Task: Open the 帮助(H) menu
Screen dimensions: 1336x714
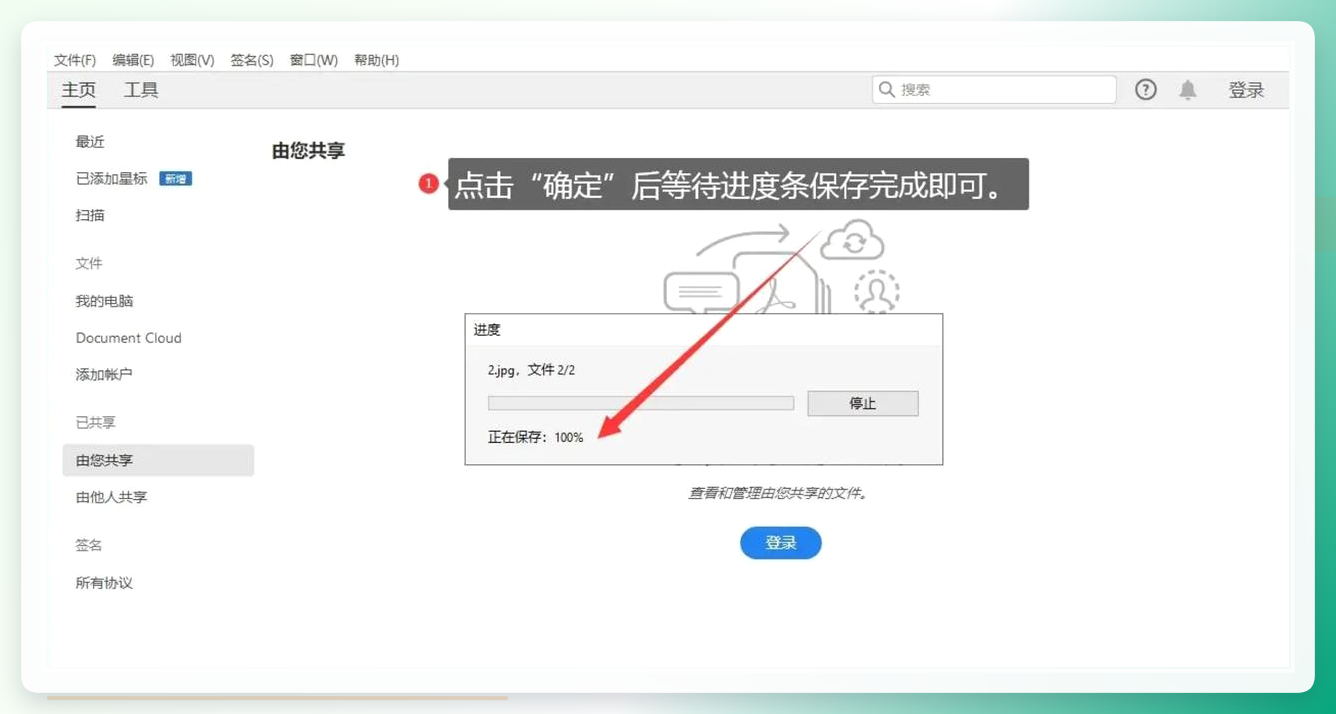Action: coord(376,60)
